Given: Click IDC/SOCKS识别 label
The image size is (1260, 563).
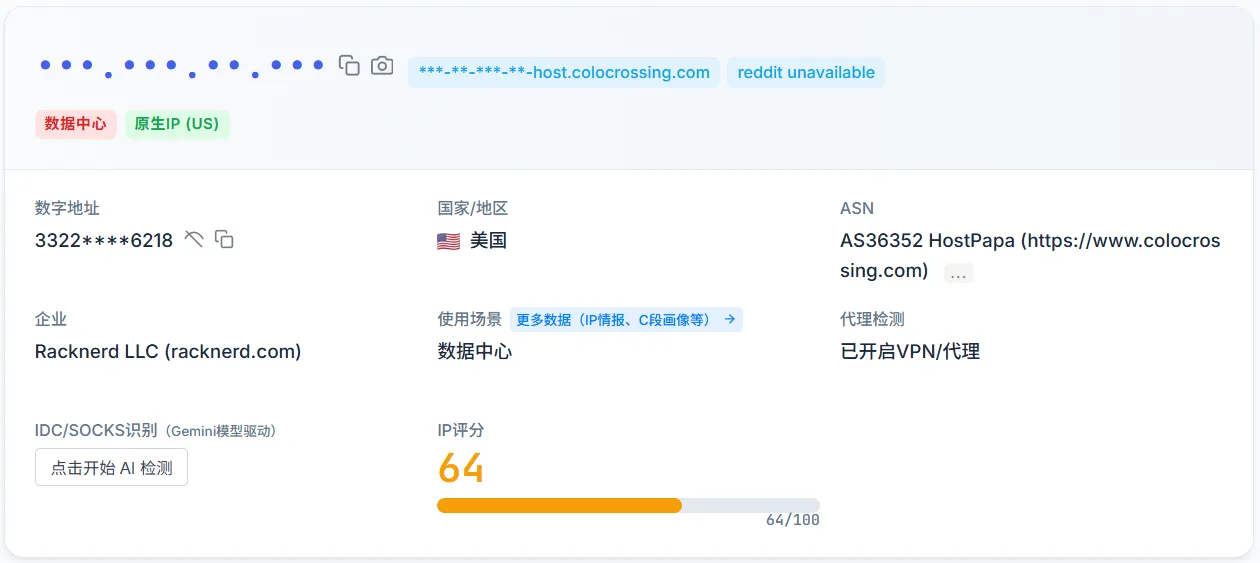Looking at the screenshot, I should click(96, 430).
